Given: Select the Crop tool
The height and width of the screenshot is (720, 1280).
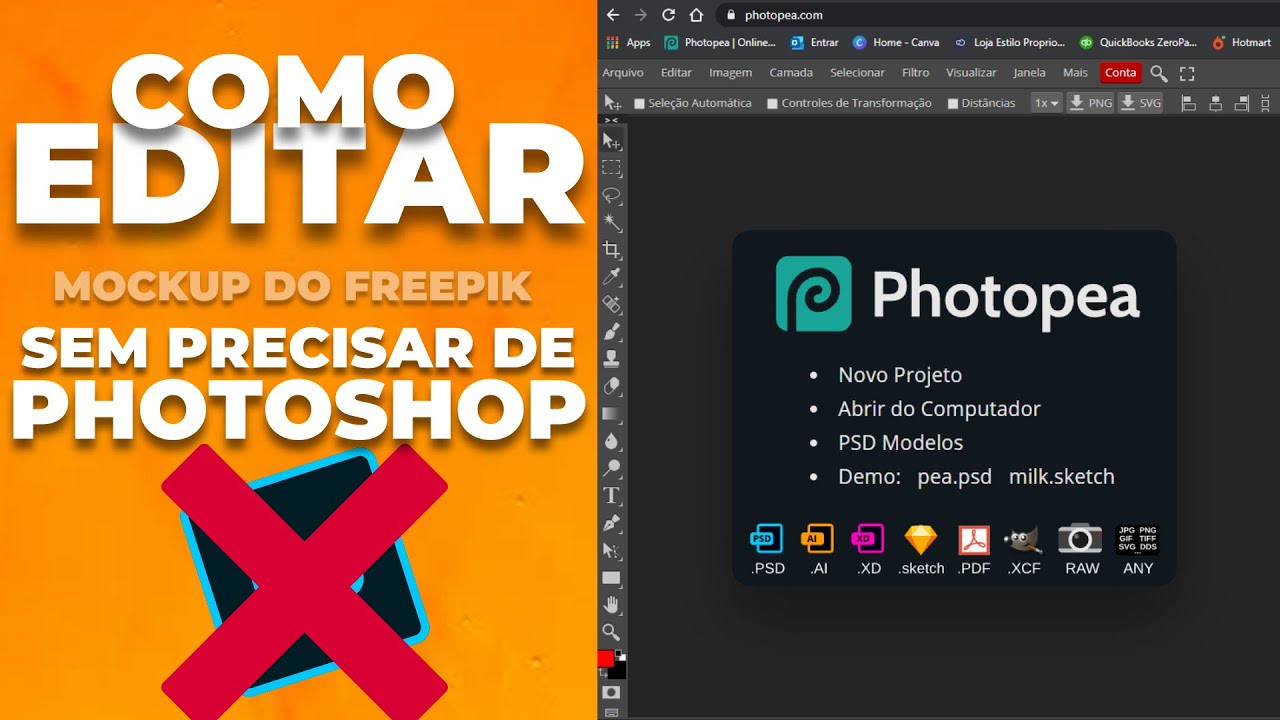Looking at the screenshot, I should point(611,250).
